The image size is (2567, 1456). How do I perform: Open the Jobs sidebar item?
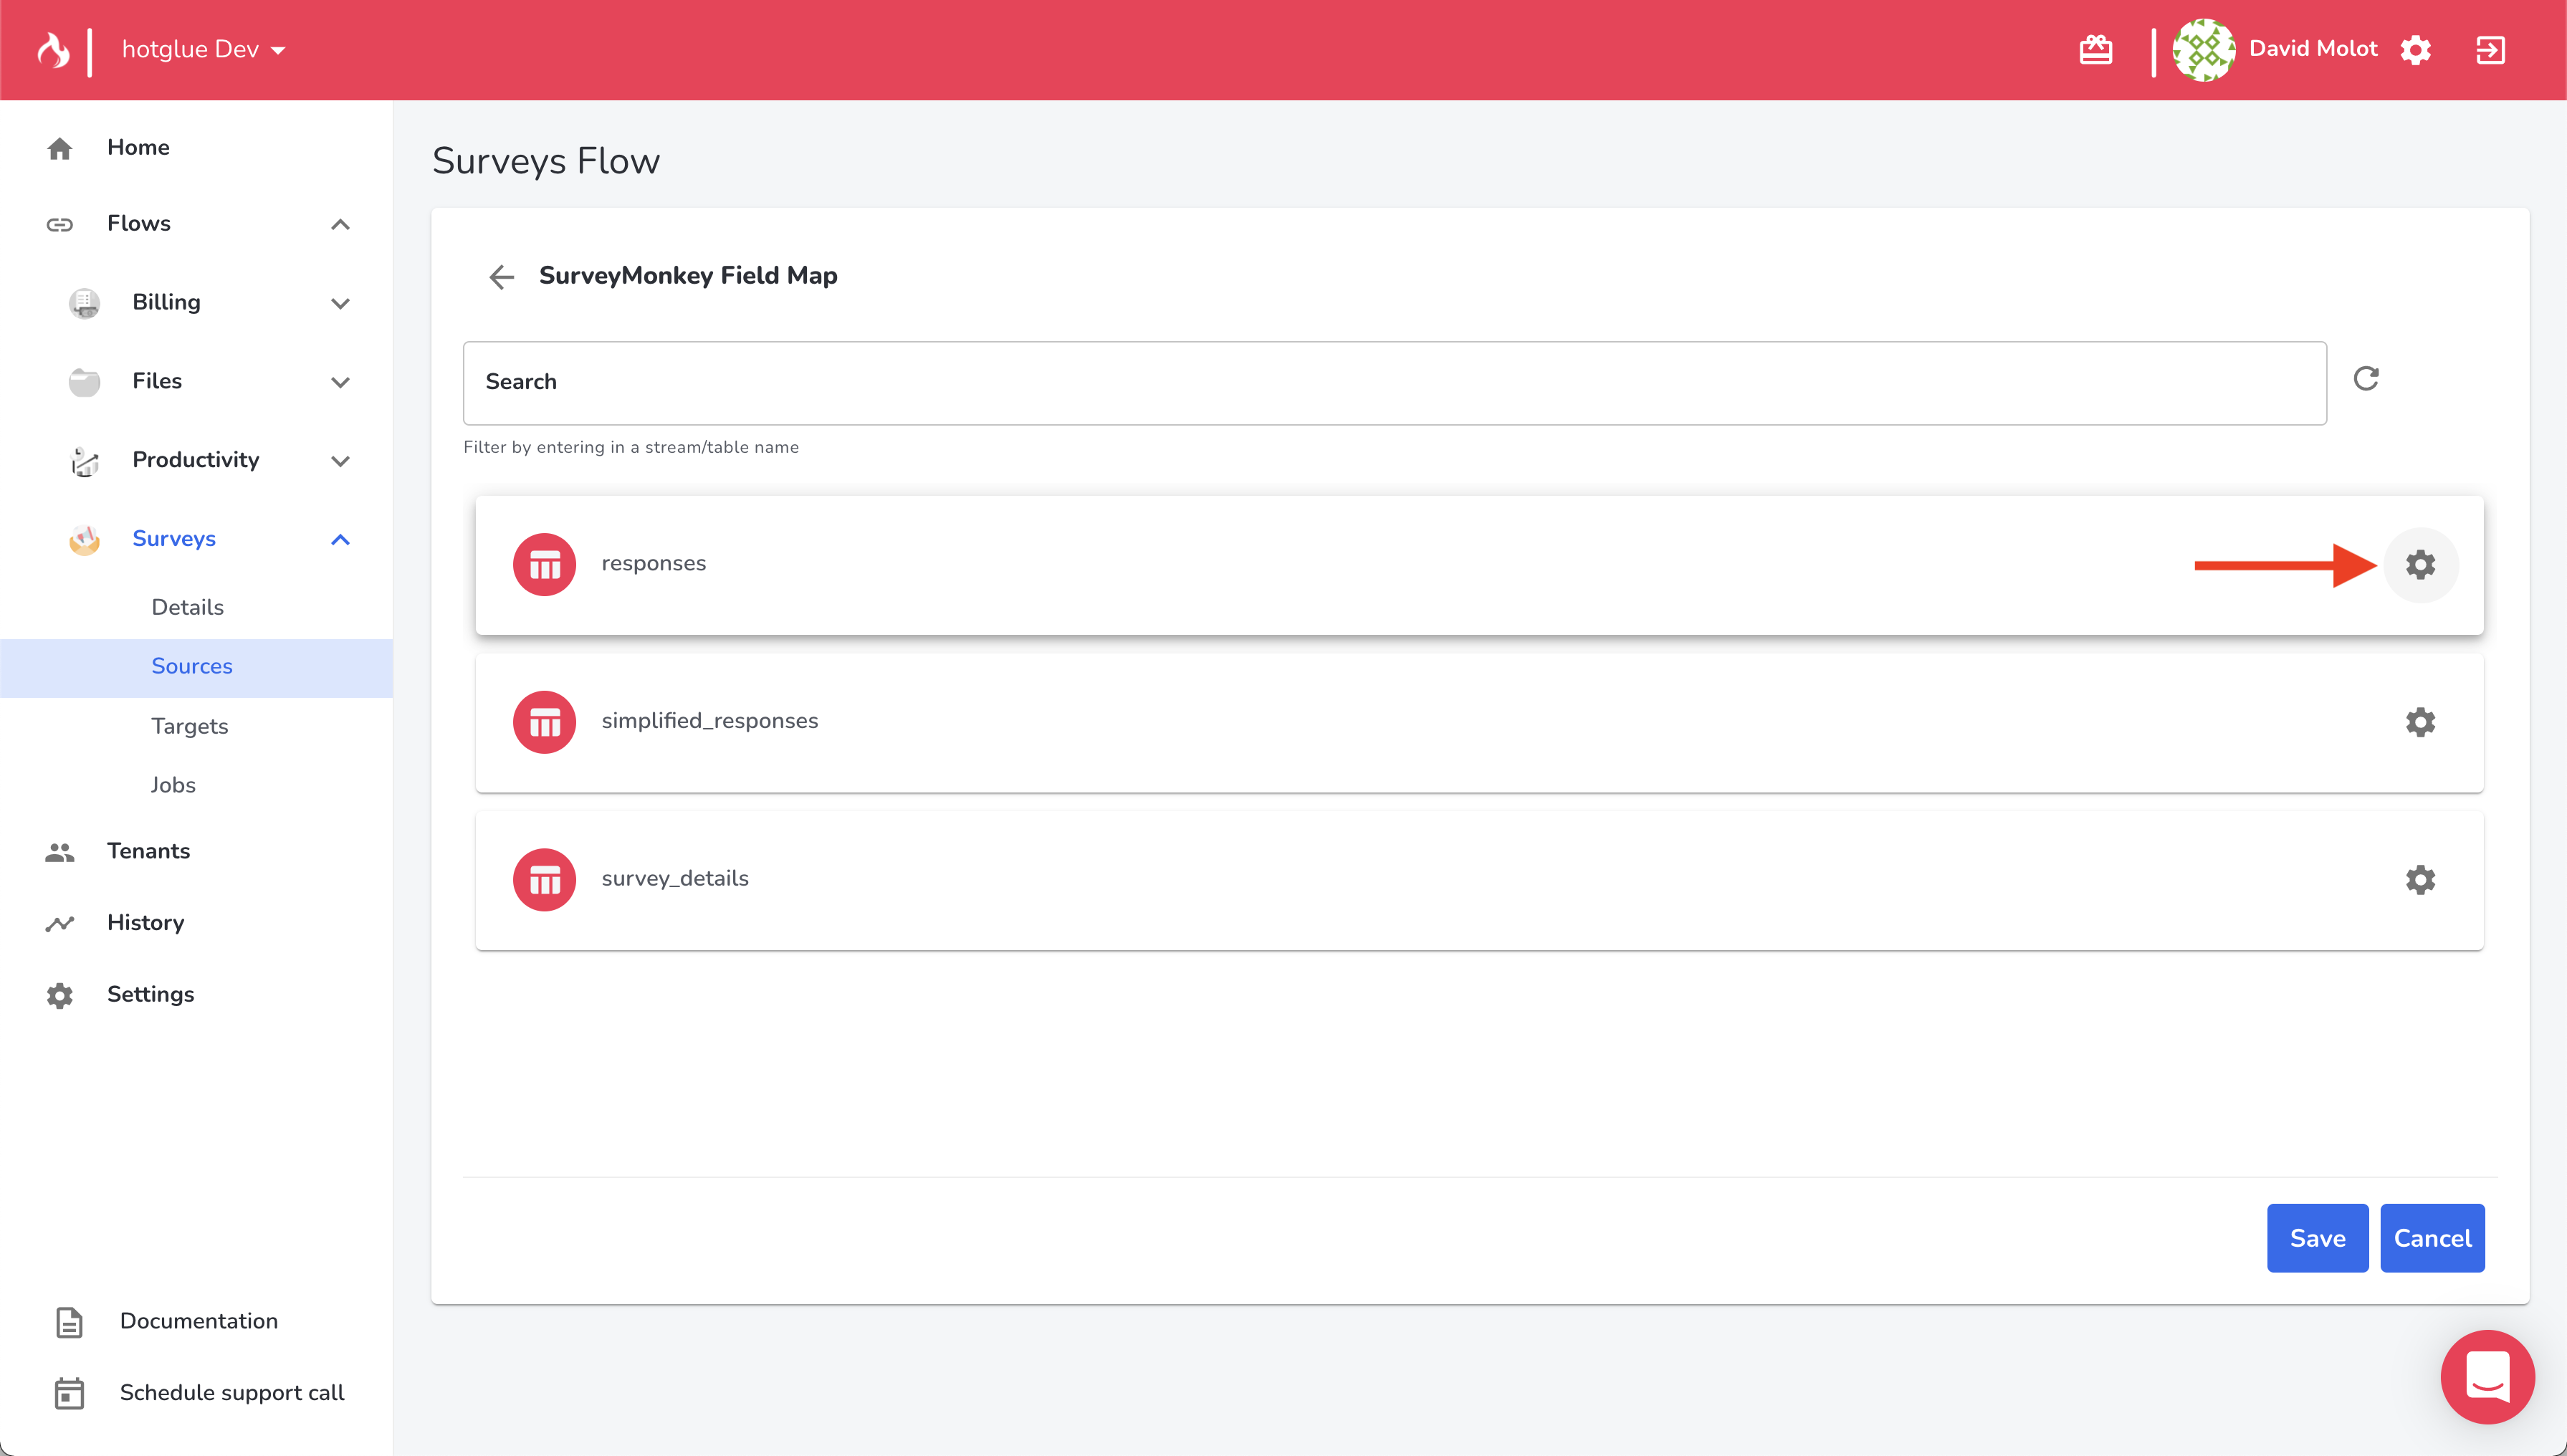(x=173, y=785)
